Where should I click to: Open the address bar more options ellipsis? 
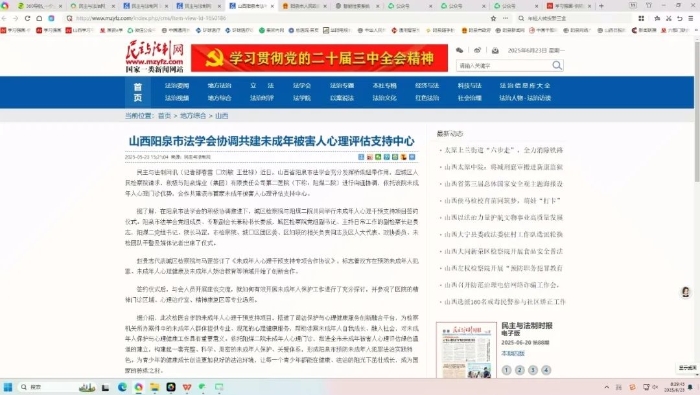[505, 18]
